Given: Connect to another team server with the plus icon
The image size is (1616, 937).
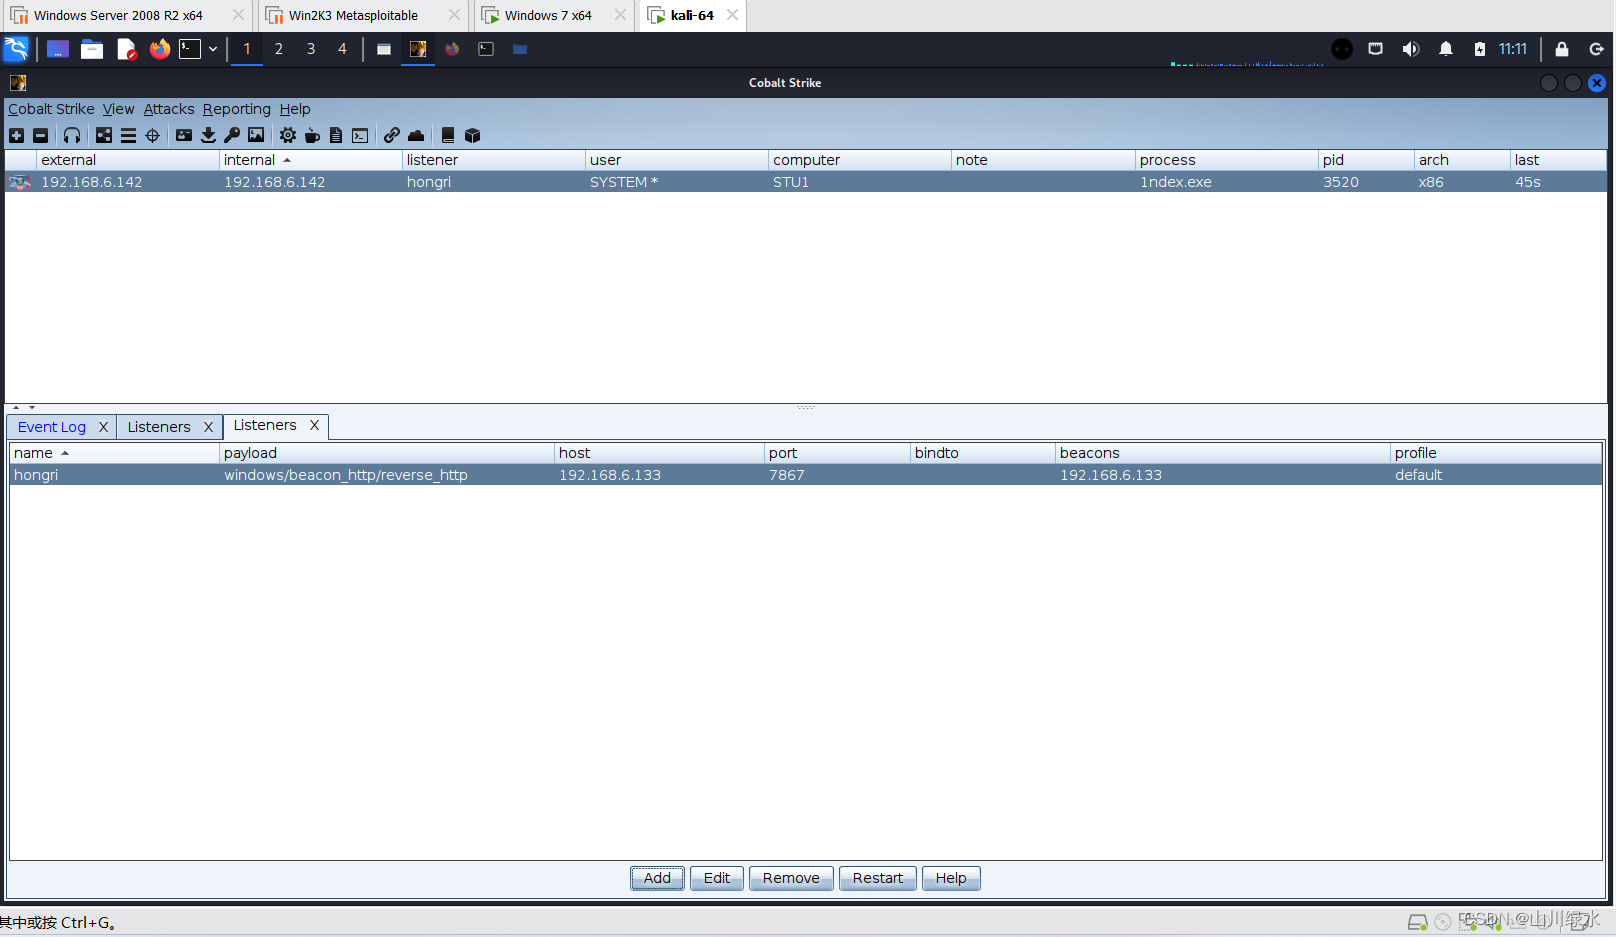Looking at the screenshot, I should tap(16, 136).
